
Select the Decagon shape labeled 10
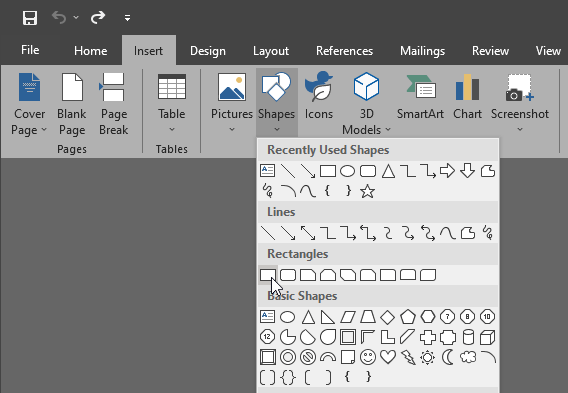point(487,317)
